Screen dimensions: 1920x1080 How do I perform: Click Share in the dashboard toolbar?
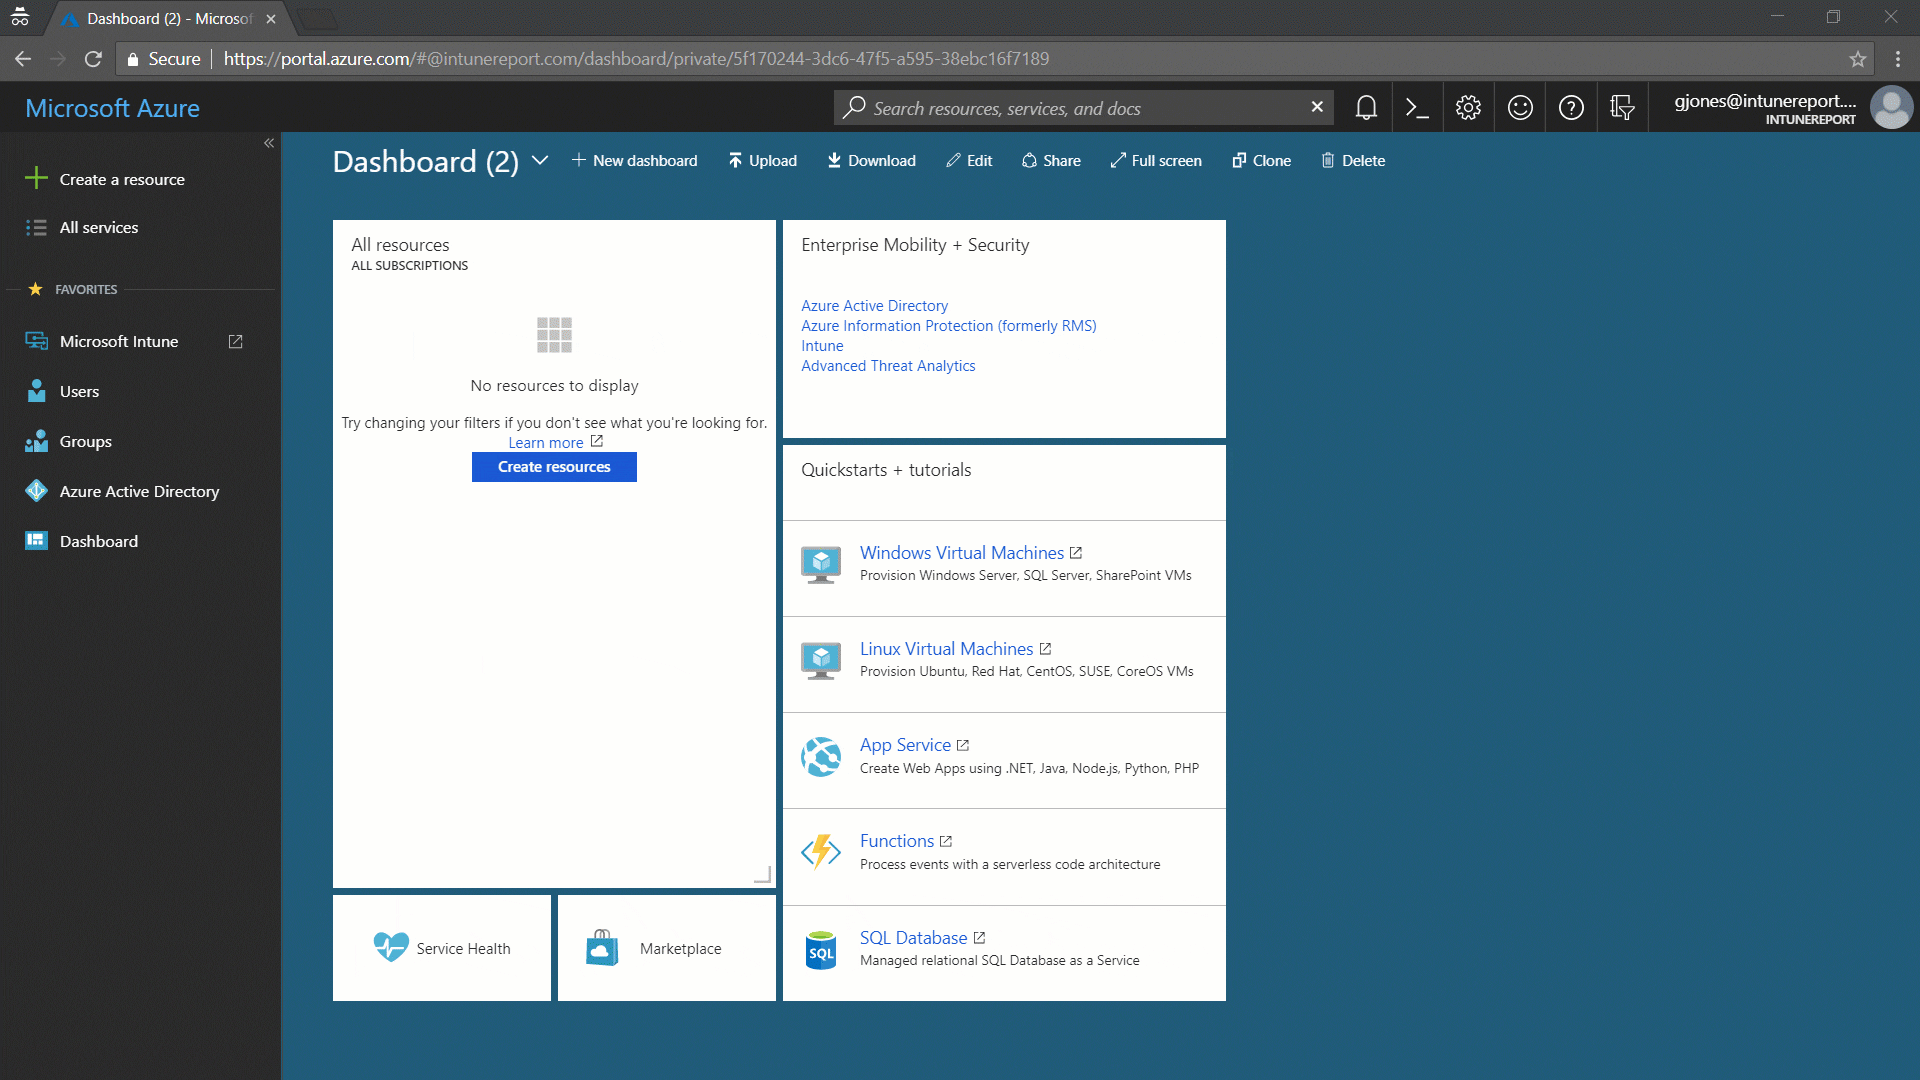tap(1051, 160)
